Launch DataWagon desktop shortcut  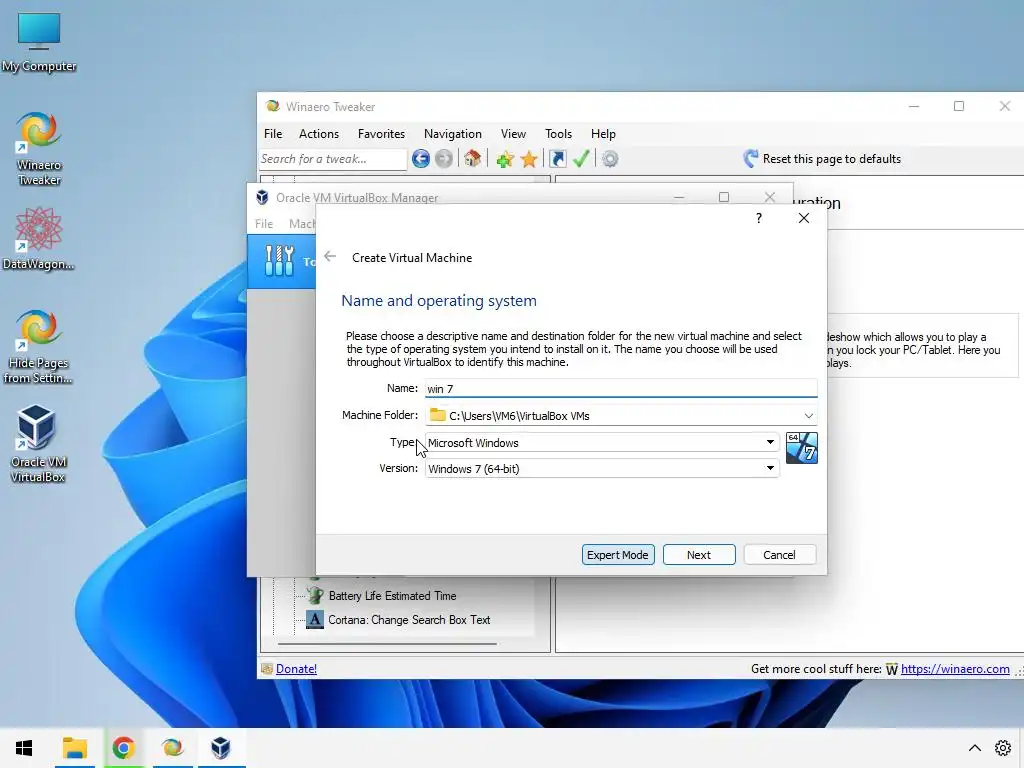pos(39,239)
